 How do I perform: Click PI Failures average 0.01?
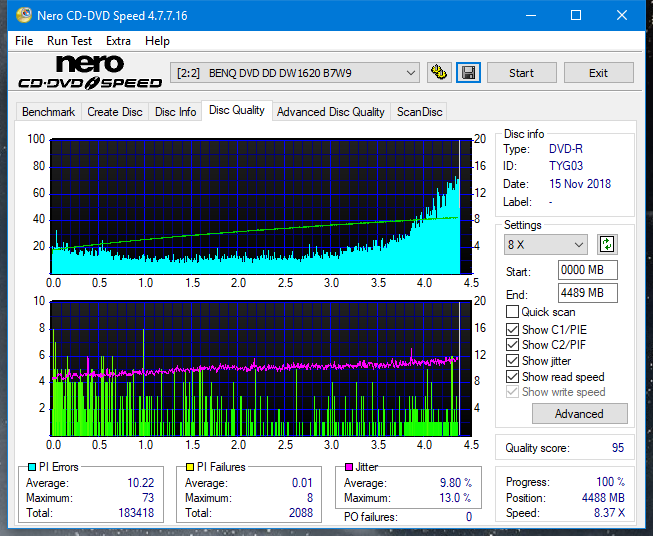302,483
